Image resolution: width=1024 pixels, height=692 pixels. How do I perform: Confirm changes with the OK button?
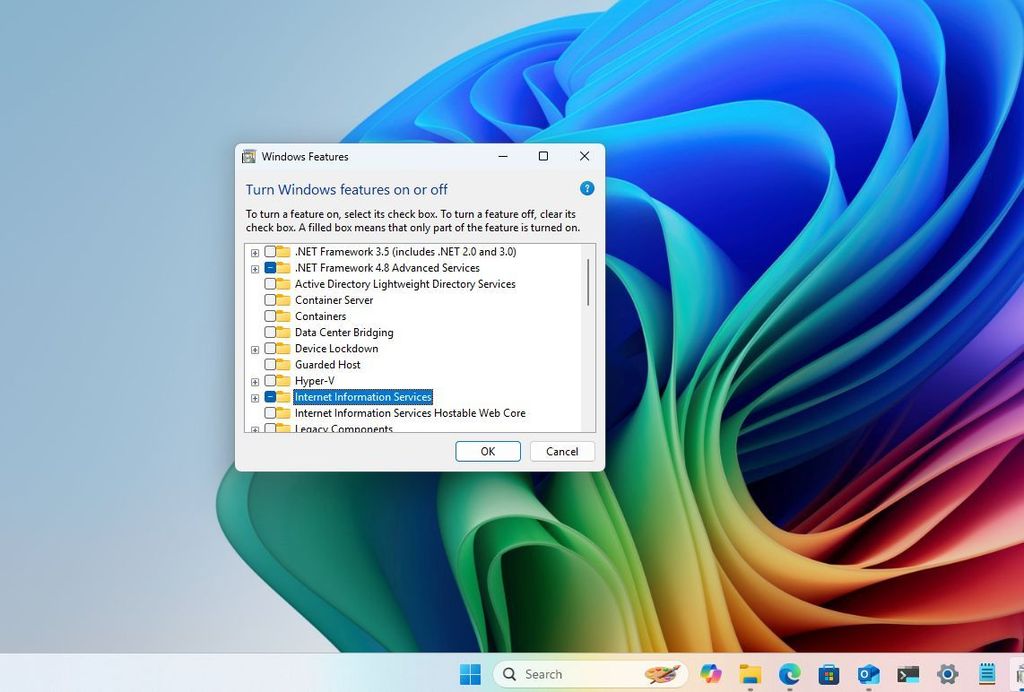pos(487,451)
